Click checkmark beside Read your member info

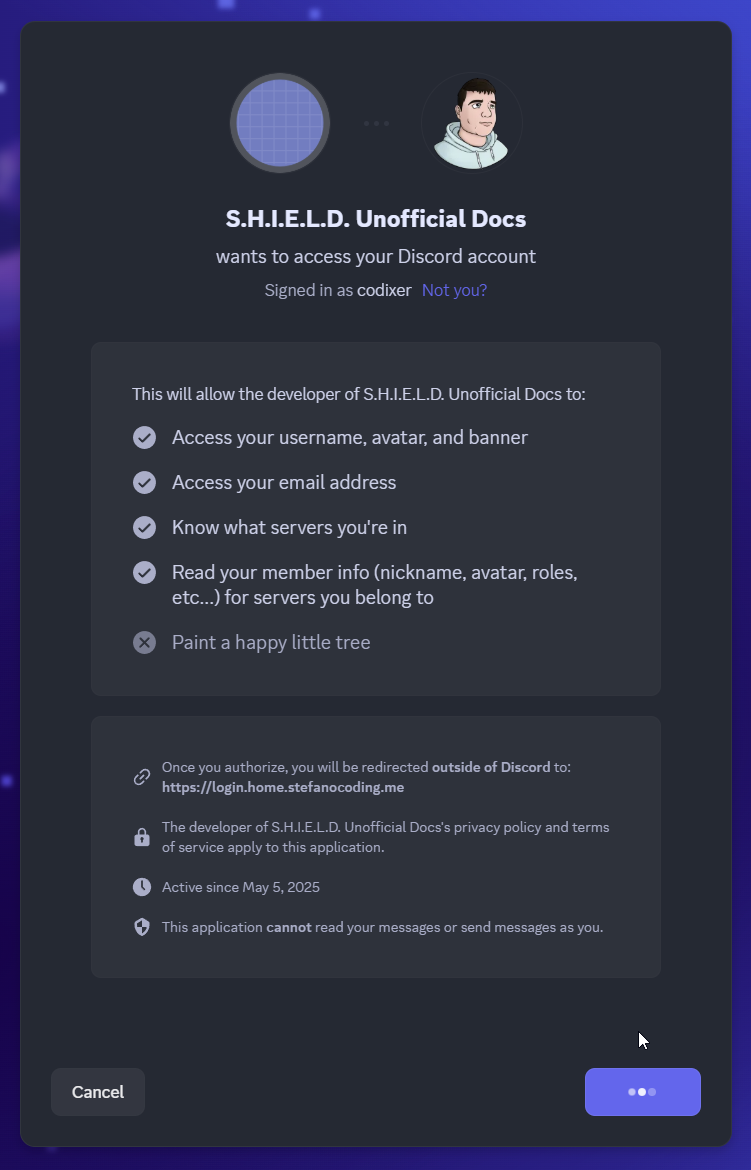(145, 572)
